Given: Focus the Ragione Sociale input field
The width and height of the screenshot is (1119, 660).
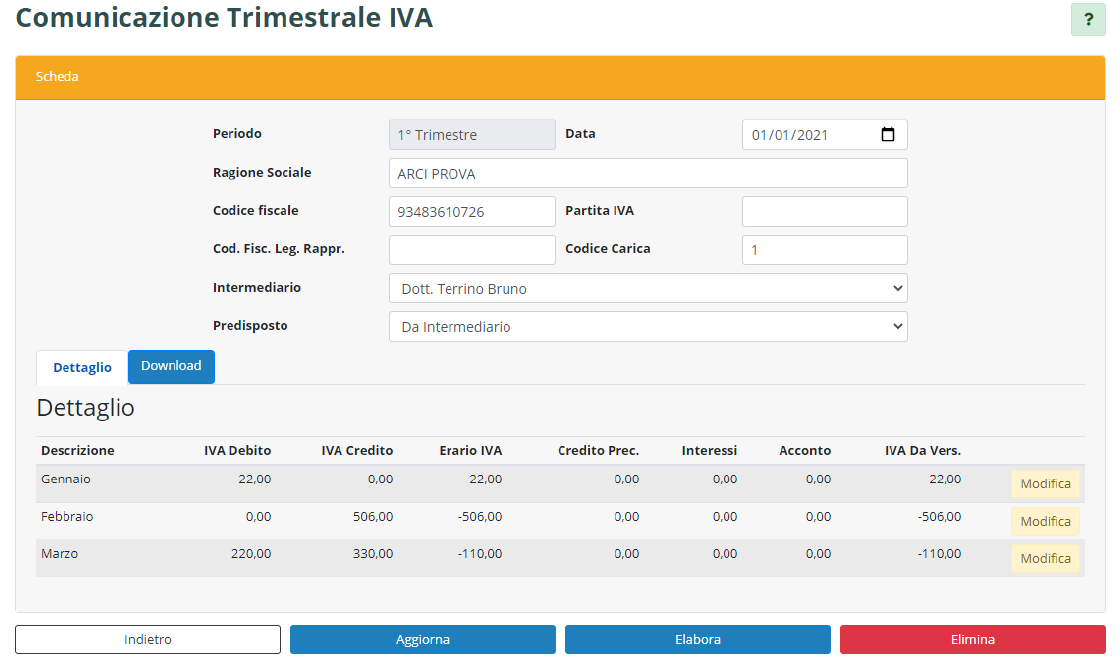Looking at the screenshot, I should [647, 174].
